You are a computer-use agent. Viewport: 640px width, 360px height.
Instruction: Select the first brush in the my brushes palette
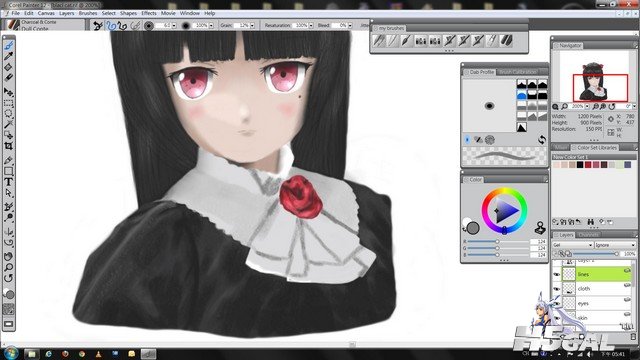[x=379, y=40]
